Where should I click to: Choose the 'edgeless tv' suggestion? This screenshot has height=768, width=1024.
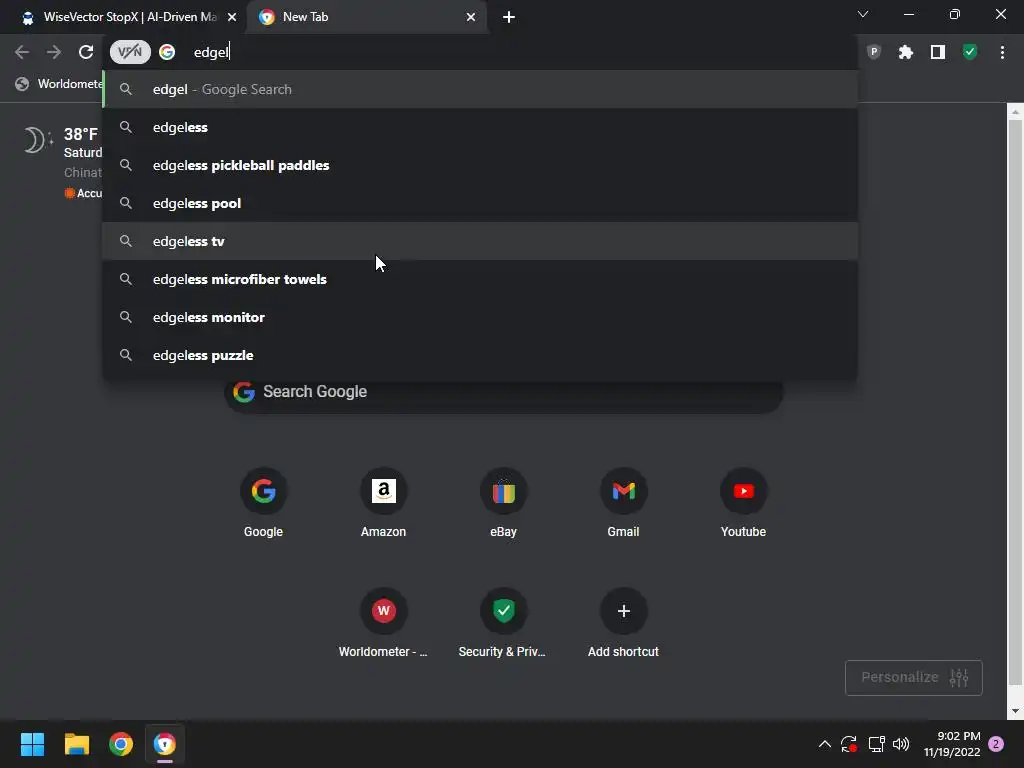pos(480,241)
